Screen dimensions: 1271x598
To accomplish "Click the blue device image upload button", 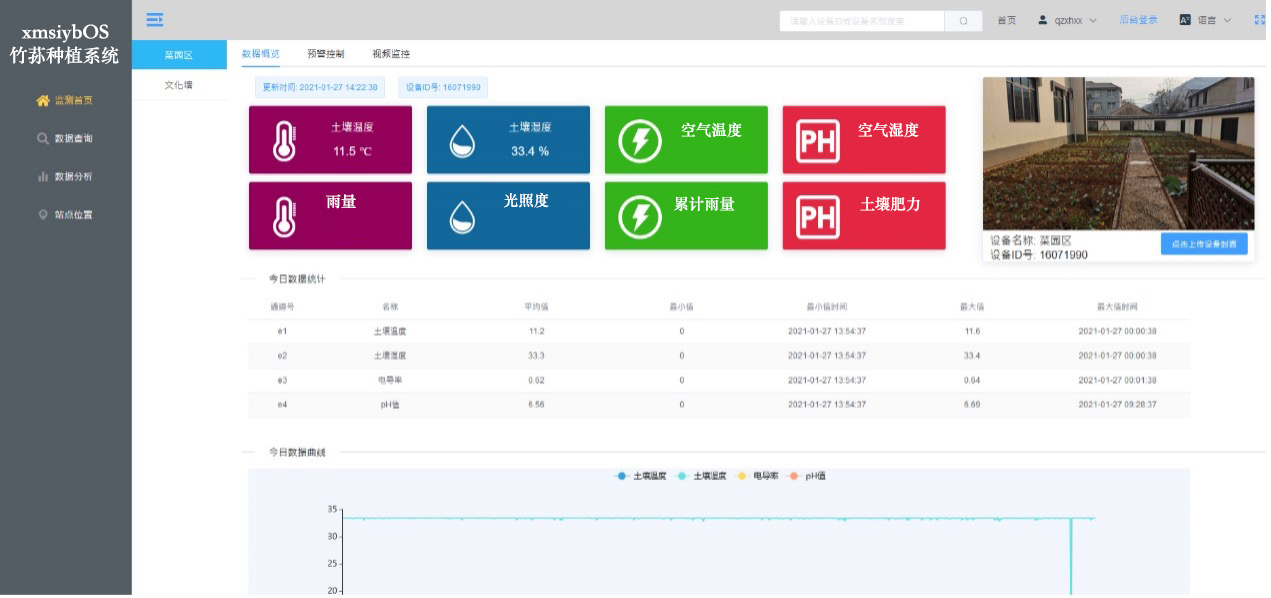I will pos(1204,244).
